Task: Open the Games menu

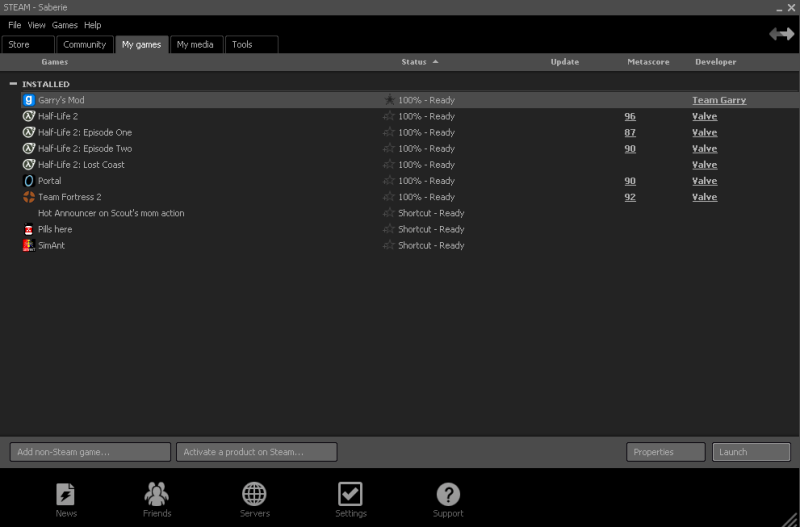Action: [x=64, y=24]
